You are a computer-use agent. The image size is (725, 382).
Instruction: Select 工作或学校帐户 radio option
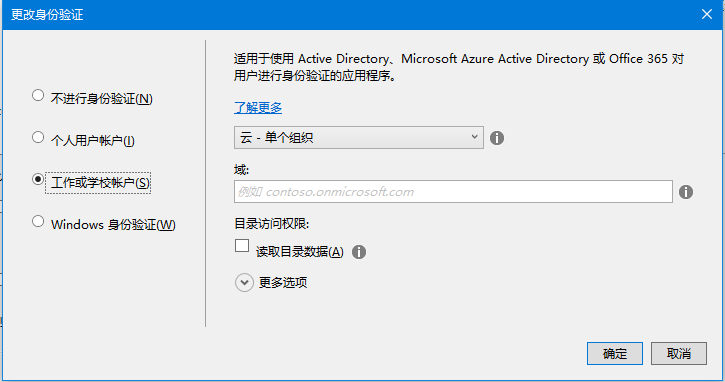pos(38,179)
